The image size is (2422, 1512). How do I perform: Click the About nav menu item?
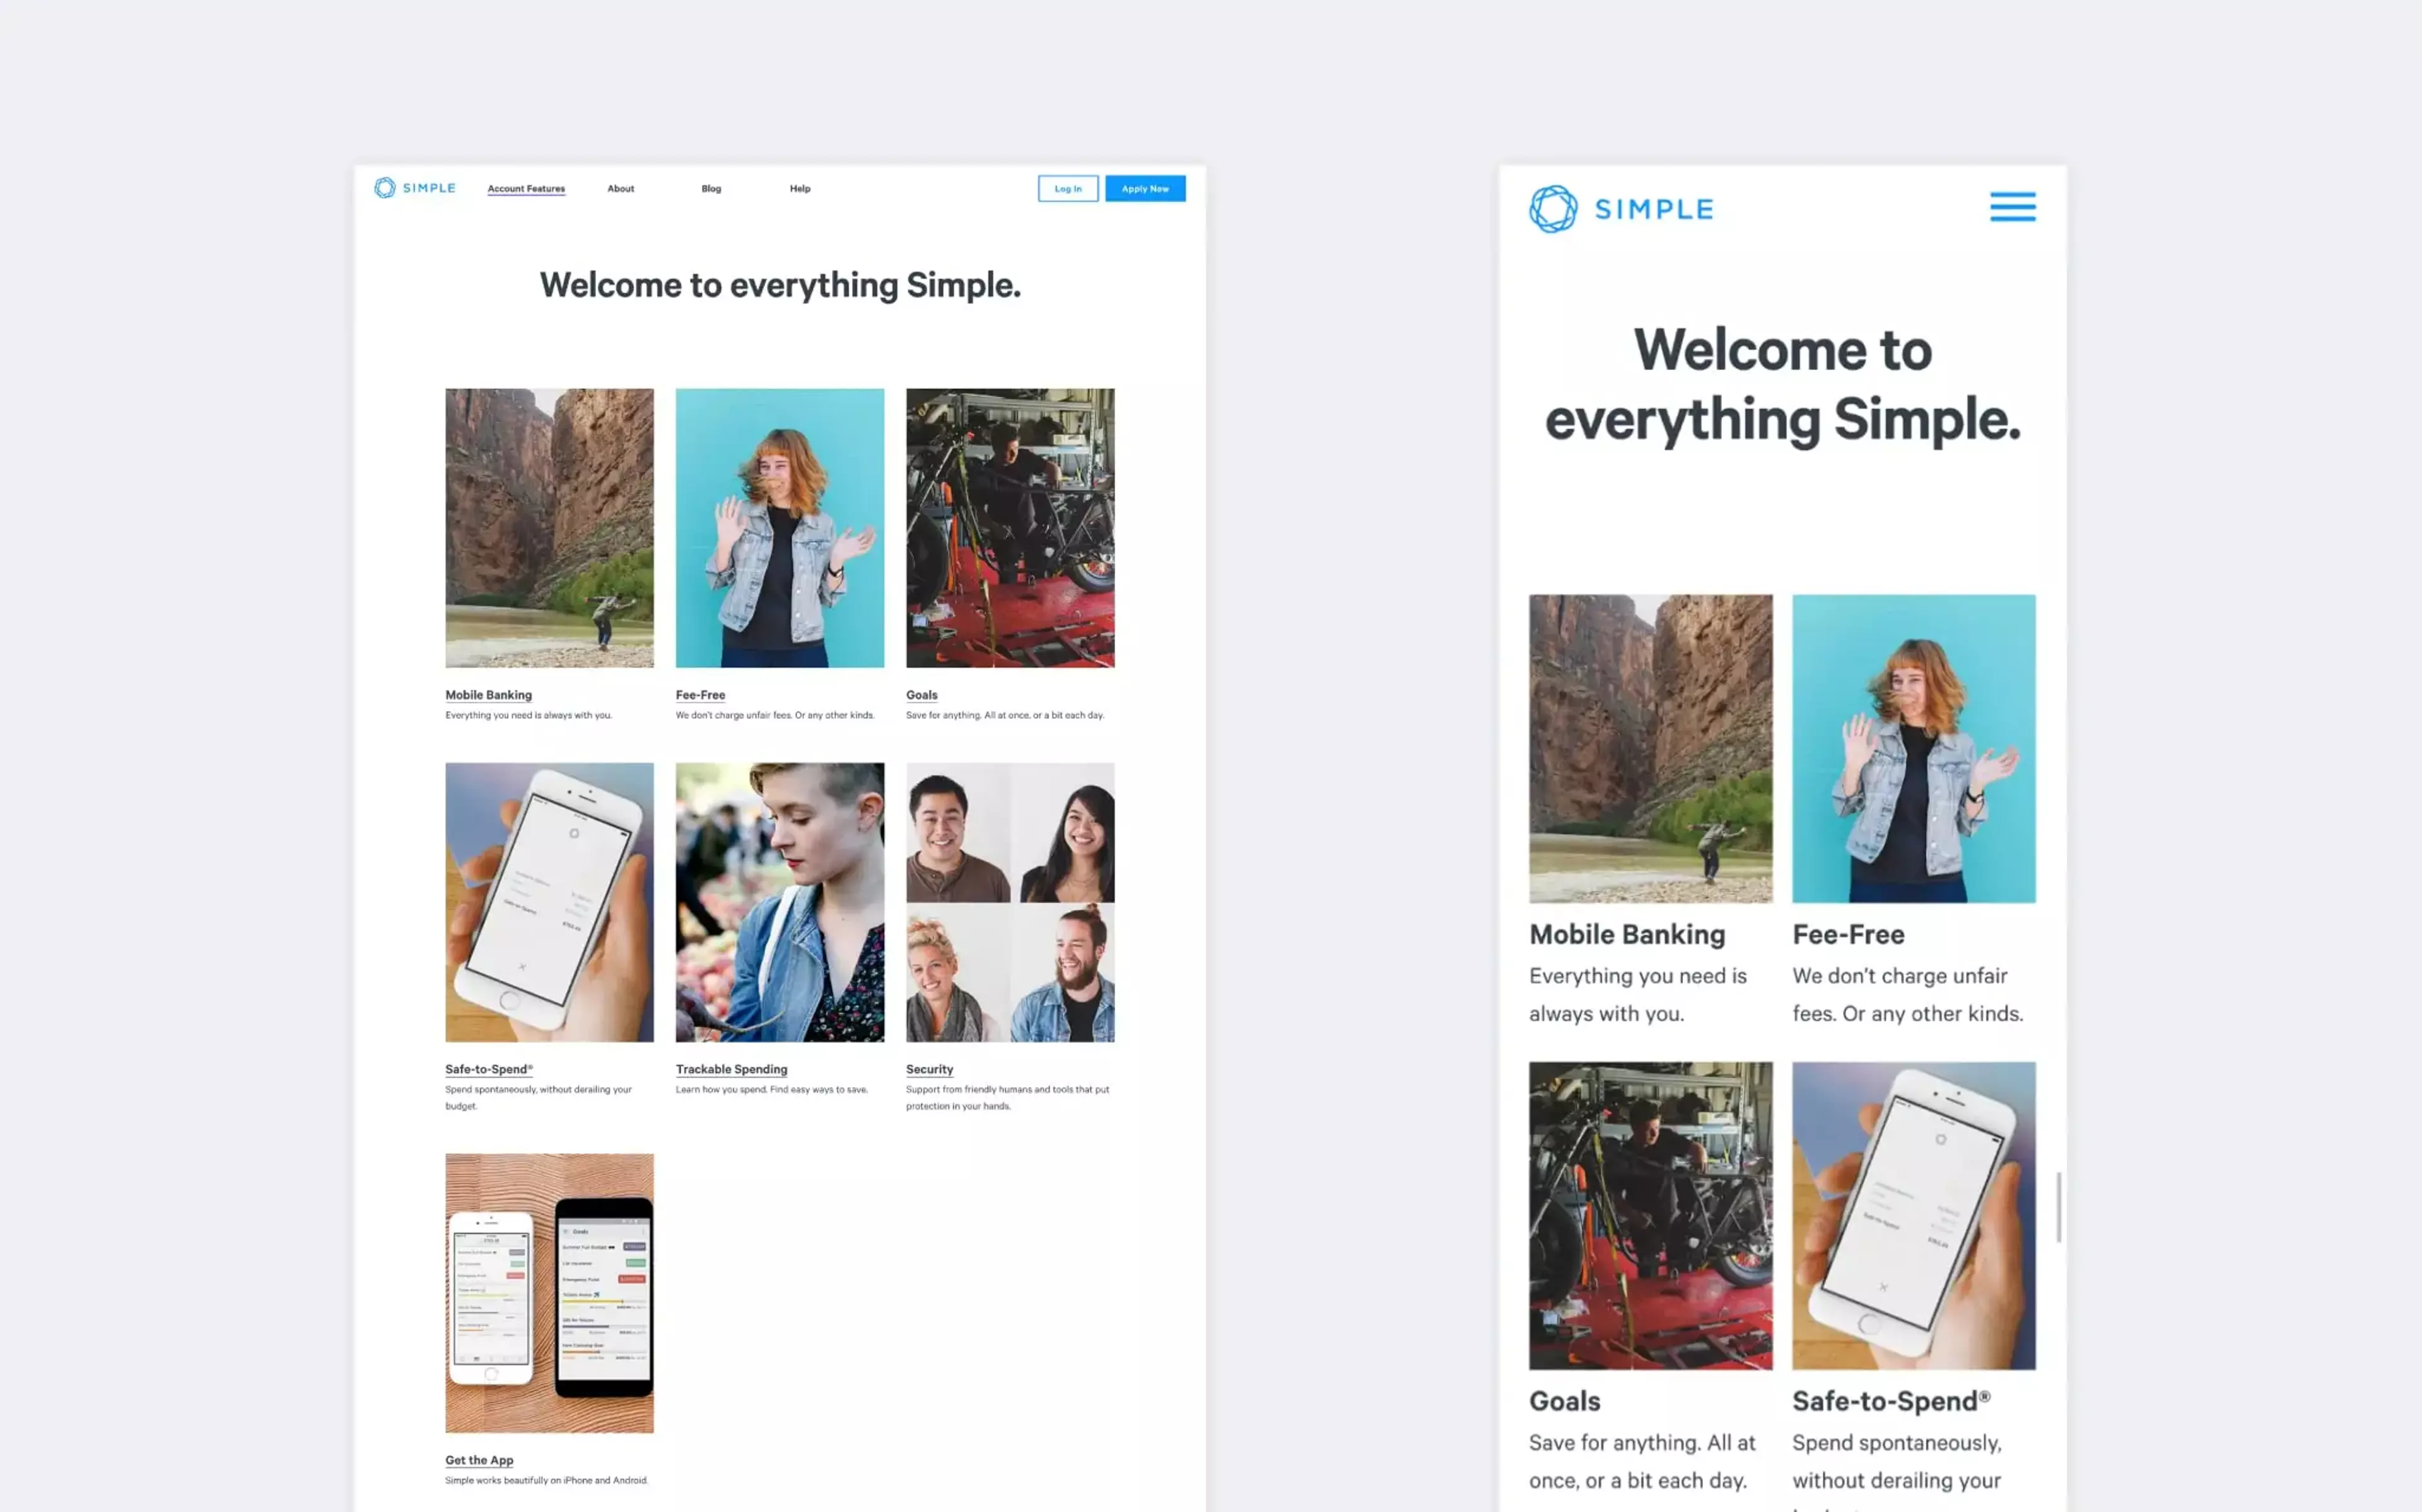coord(619,188)
